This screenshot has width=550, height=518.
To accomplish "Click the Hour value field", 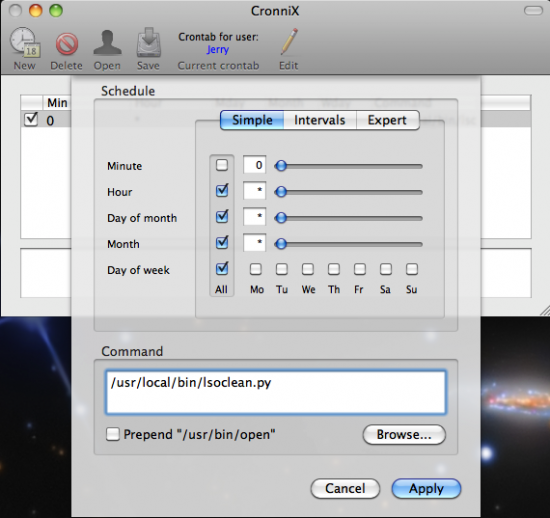I will point(255,190).
